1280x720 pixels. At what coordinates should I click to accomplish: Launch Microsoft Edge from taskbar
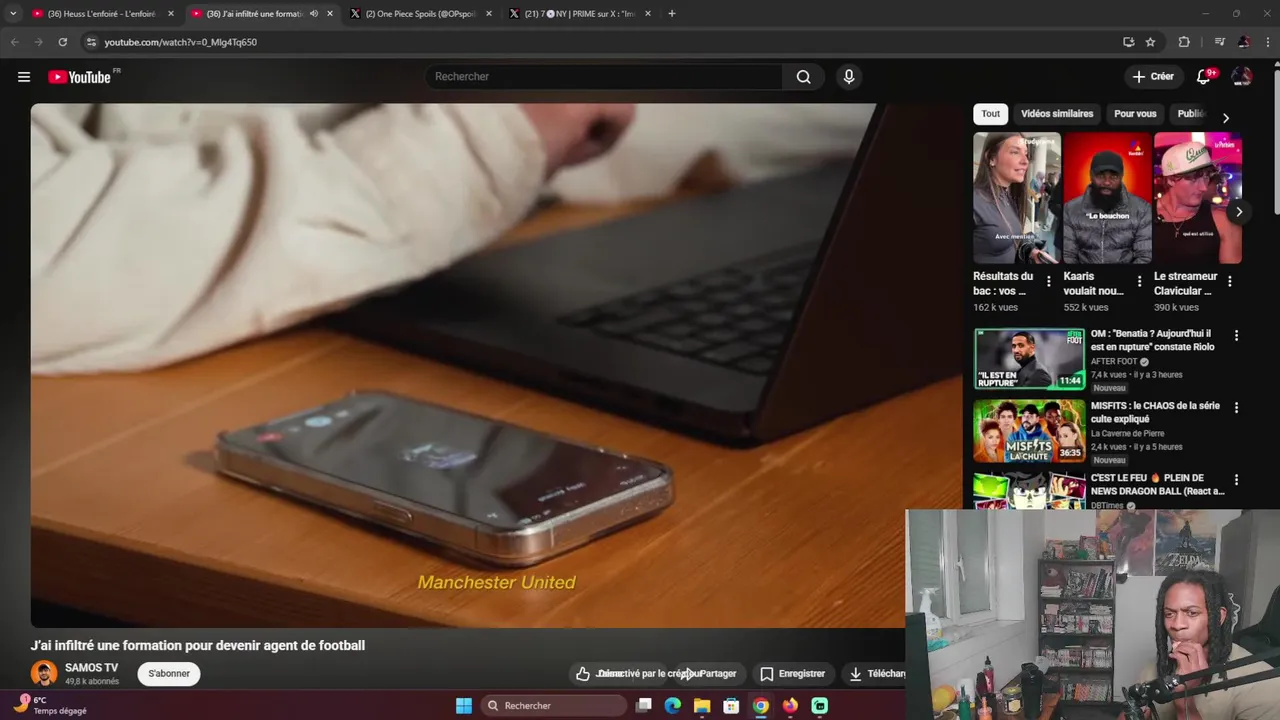(x=673, y=706)
